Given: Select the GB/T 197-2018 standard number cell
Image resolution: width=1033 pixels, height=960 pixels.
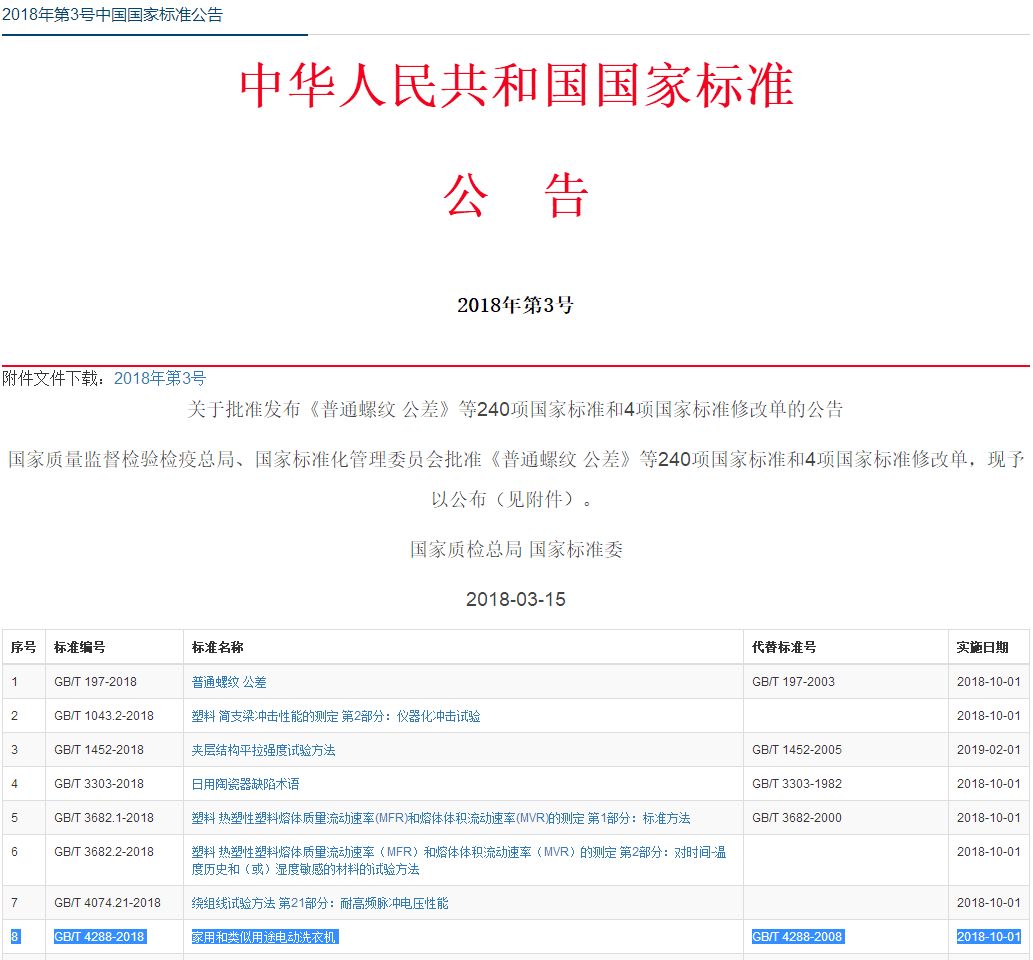Looking at the screenshot, I should click(96, 682).
